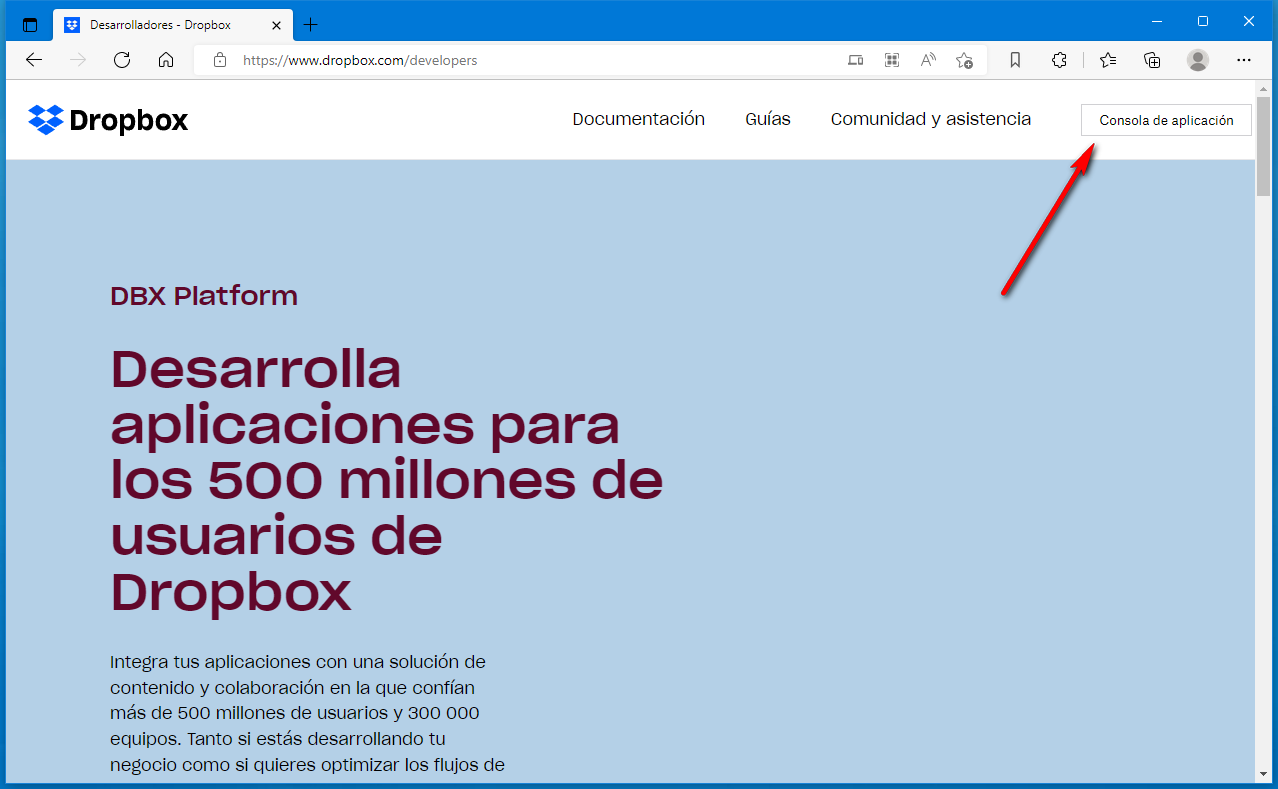1278x789 pixels.
Task: Open the Extensions puzzle icon
Action: click(1059, 60)
